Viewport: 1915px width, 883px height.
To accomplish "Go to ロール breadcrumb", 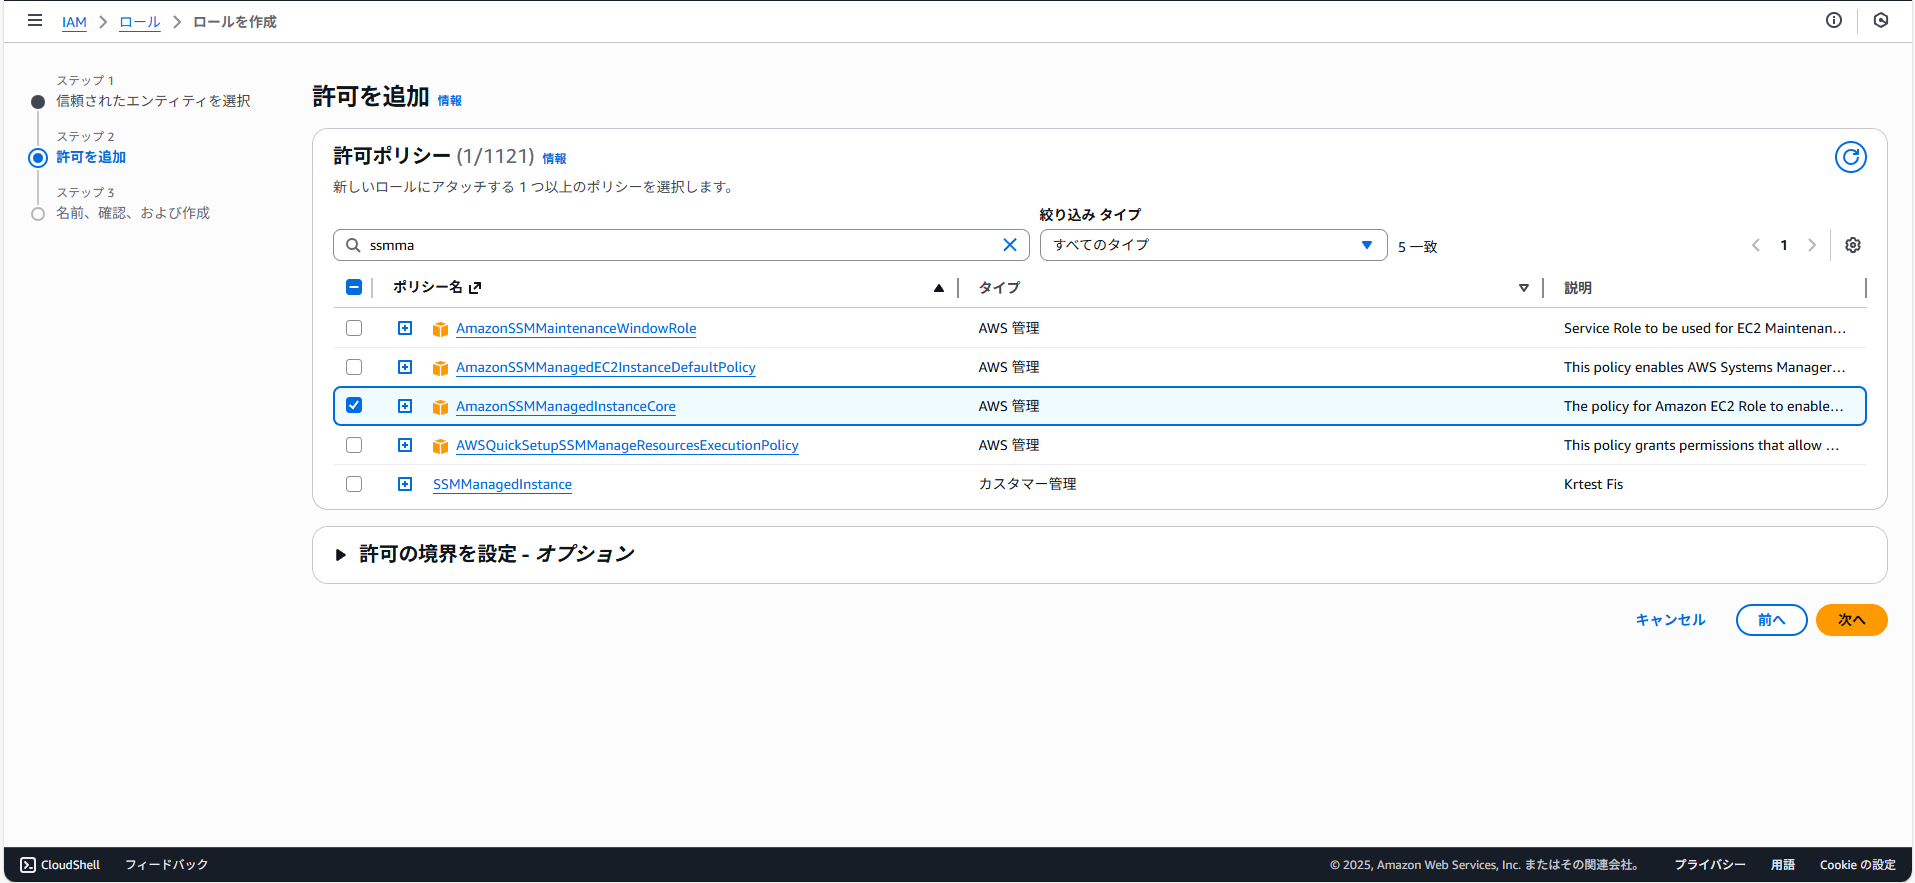I will point(140,22).
